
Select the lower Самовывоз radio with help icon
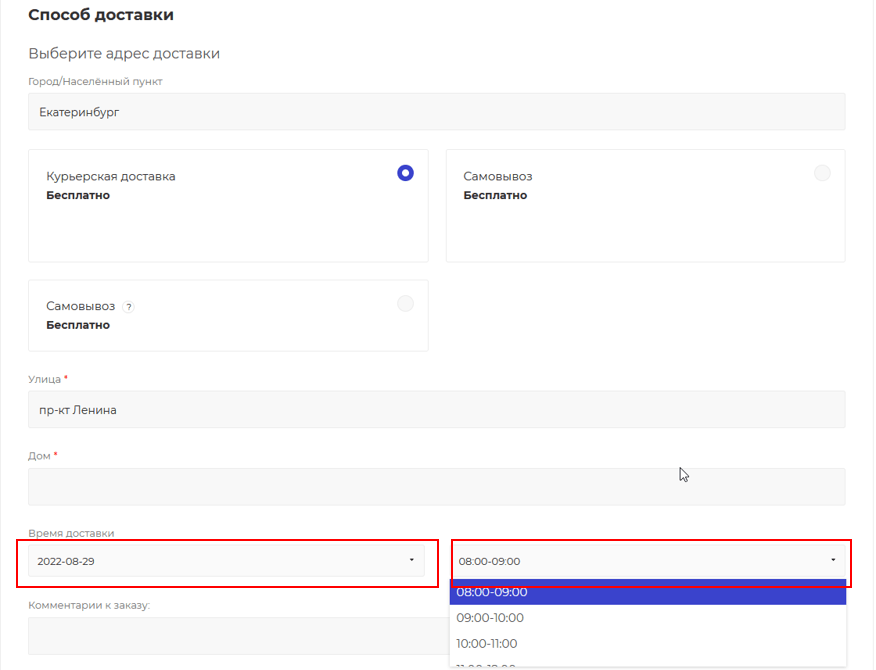click(x=405, y=303)
